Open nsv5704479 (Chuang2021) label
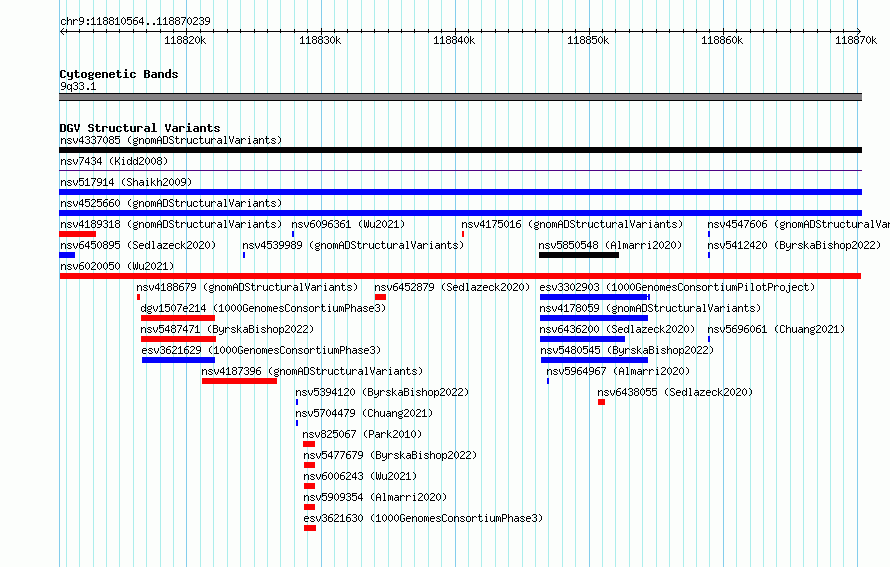This screenshot has height=567, width=890. click(x=364, y=413)
